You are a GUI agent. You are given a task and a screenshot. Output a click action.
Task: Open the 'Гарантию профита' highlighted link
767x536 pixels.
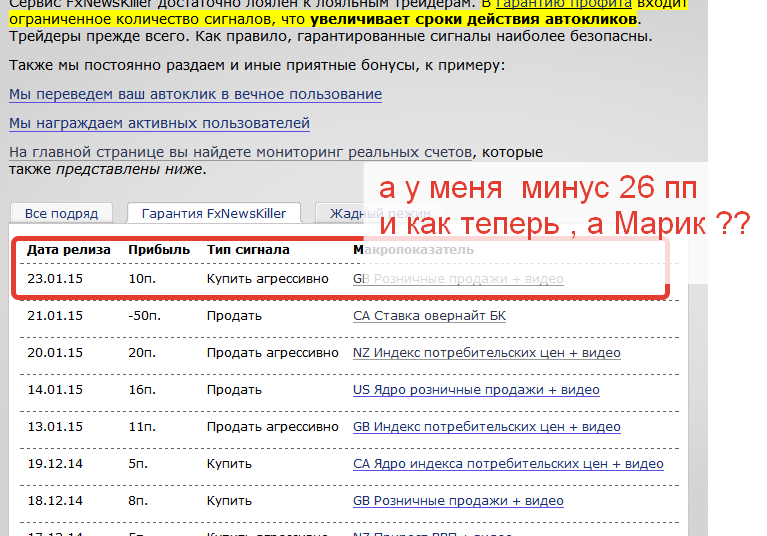pos(564,4)
